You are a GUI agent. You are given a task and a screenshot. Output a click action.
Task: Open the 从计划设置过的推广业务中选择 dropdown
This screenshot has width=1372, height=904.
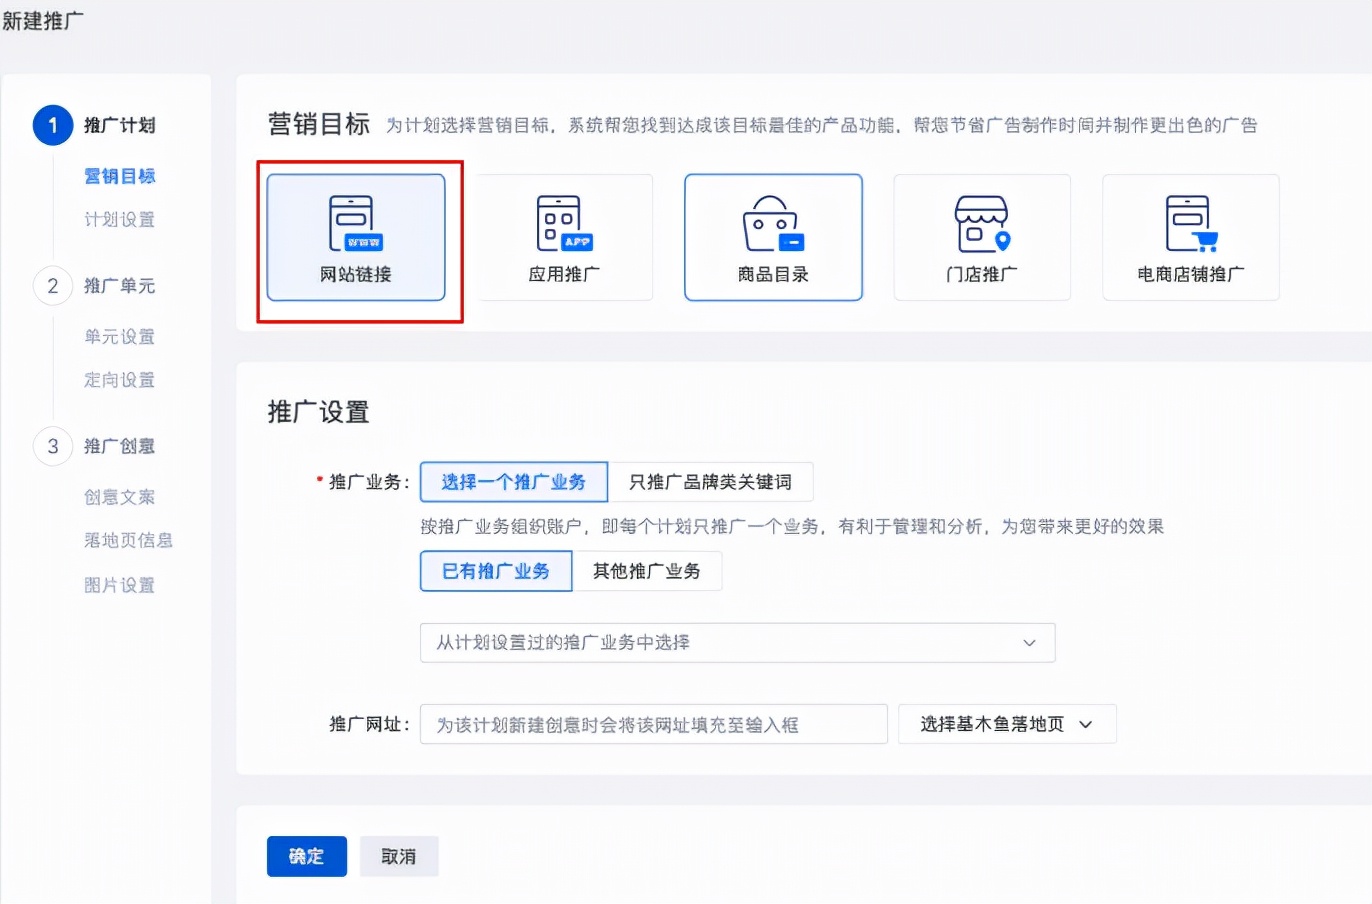pos(738,643)
